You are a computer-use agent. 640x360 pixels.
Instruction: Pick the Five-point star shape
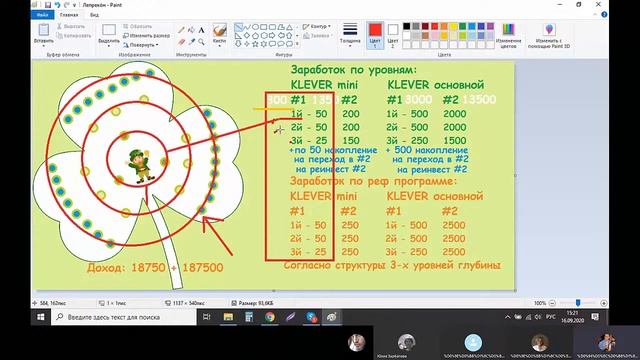[256, 44]
